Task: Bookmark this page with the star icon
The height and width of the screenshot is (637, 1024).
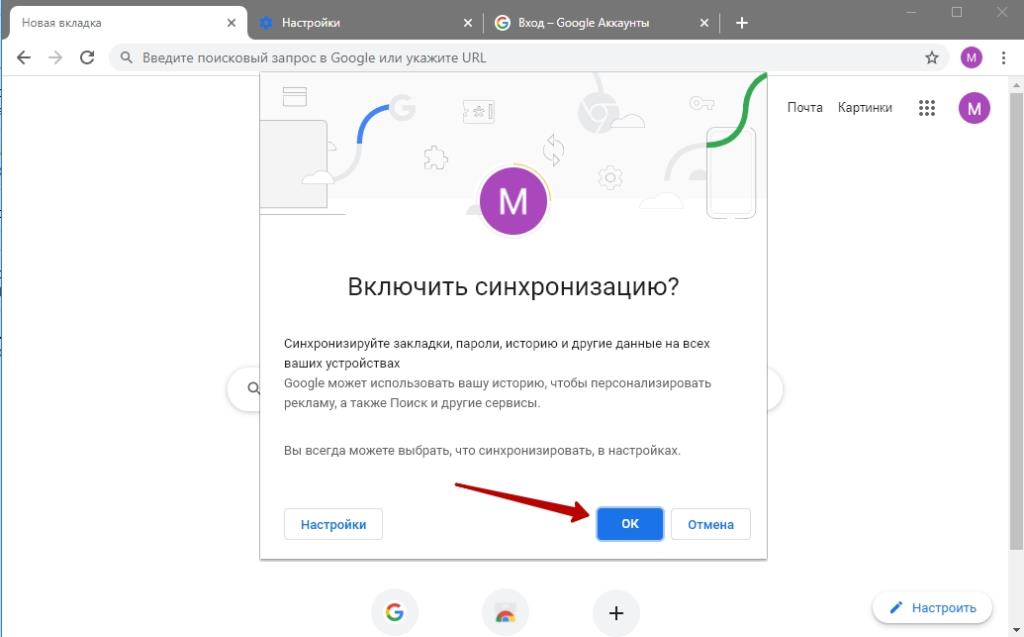Action: (932, 57)
